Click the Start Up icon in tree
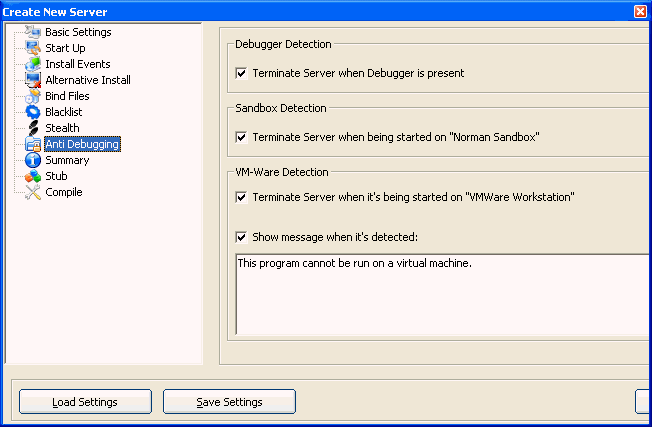 [x=33, y=48]
